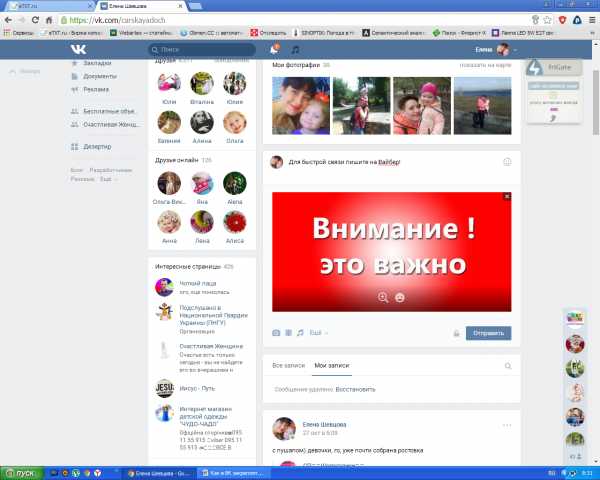Screen dimensions: 600x480
Task: Click the Дезертир apps icon in sidebar
Action: [x=75, y=147]
